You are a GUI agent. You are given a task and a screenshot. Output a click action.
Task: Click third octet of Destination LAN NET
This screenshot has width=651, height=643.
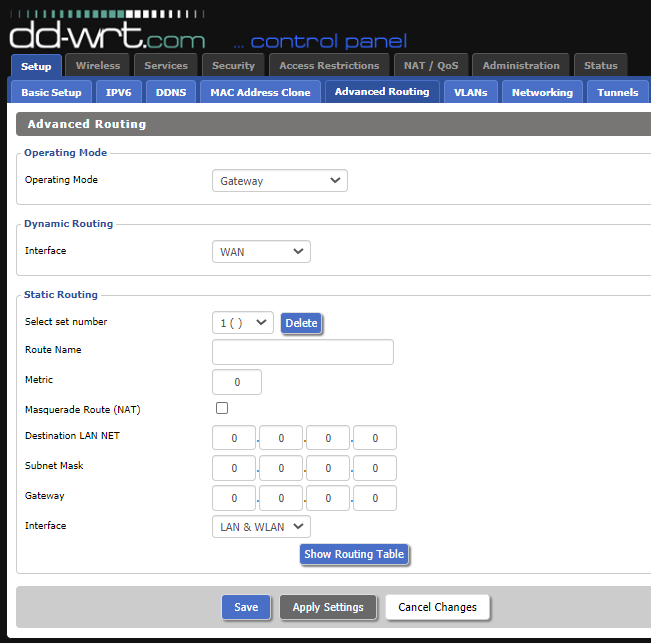(x=328, y=438)
